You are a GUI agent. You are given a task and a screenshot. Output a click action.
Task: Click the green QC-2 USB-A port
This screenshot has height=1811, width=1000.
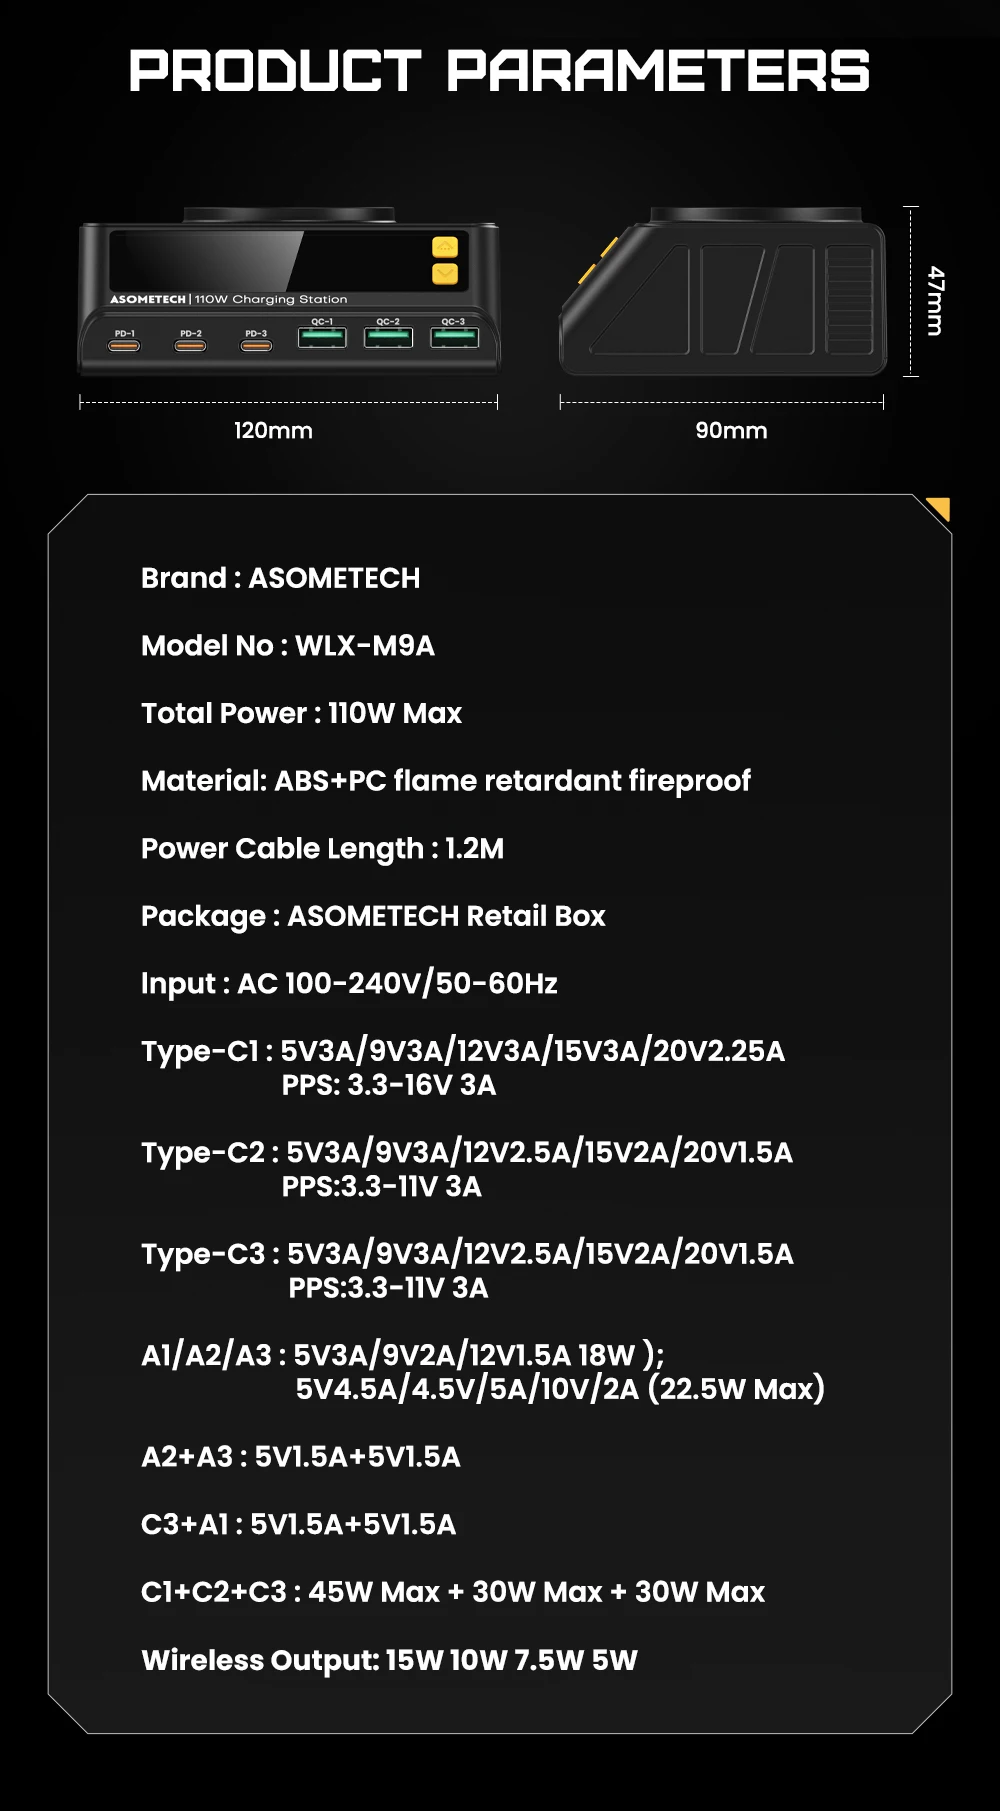[388, 338]
